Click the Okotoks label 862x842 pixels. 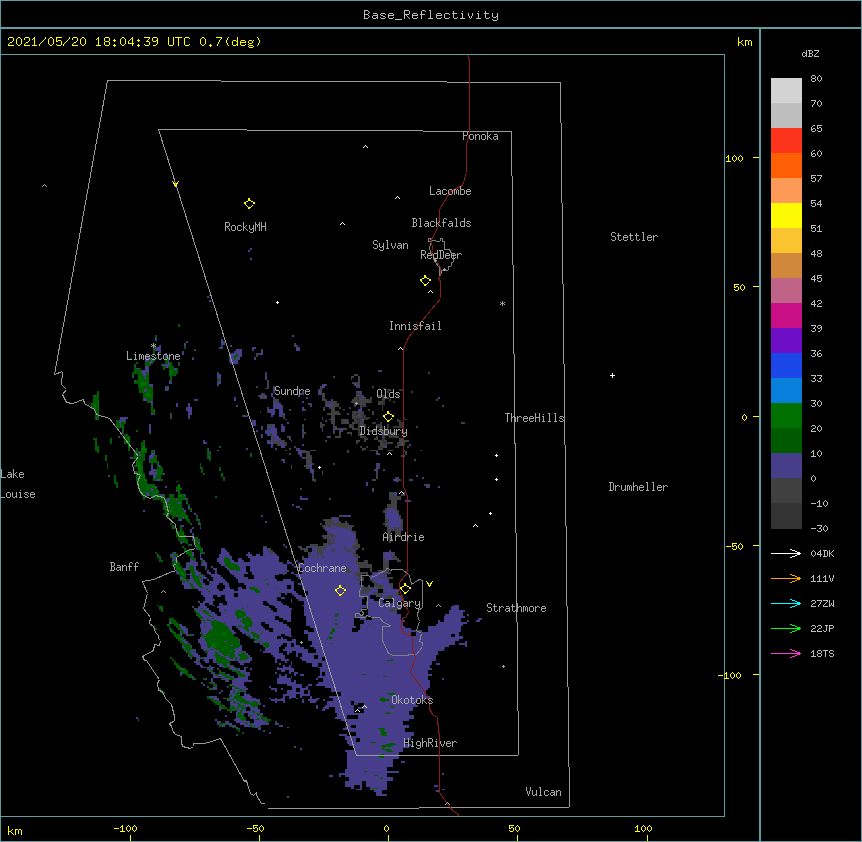pos(412,700)
